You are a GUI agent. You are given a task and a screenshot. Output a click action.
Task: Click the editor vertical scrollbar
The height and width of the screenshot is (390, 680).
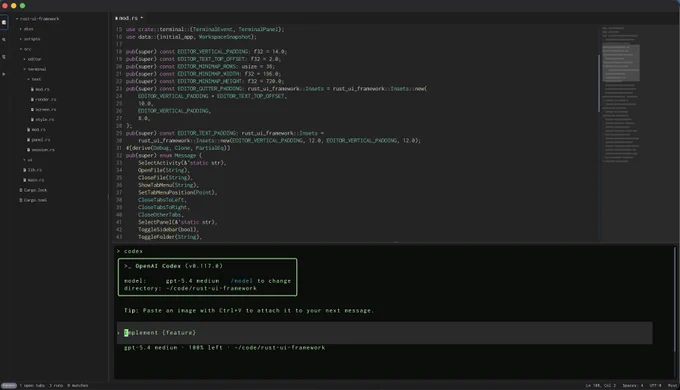pyautogui.click(x=599, y=83)
